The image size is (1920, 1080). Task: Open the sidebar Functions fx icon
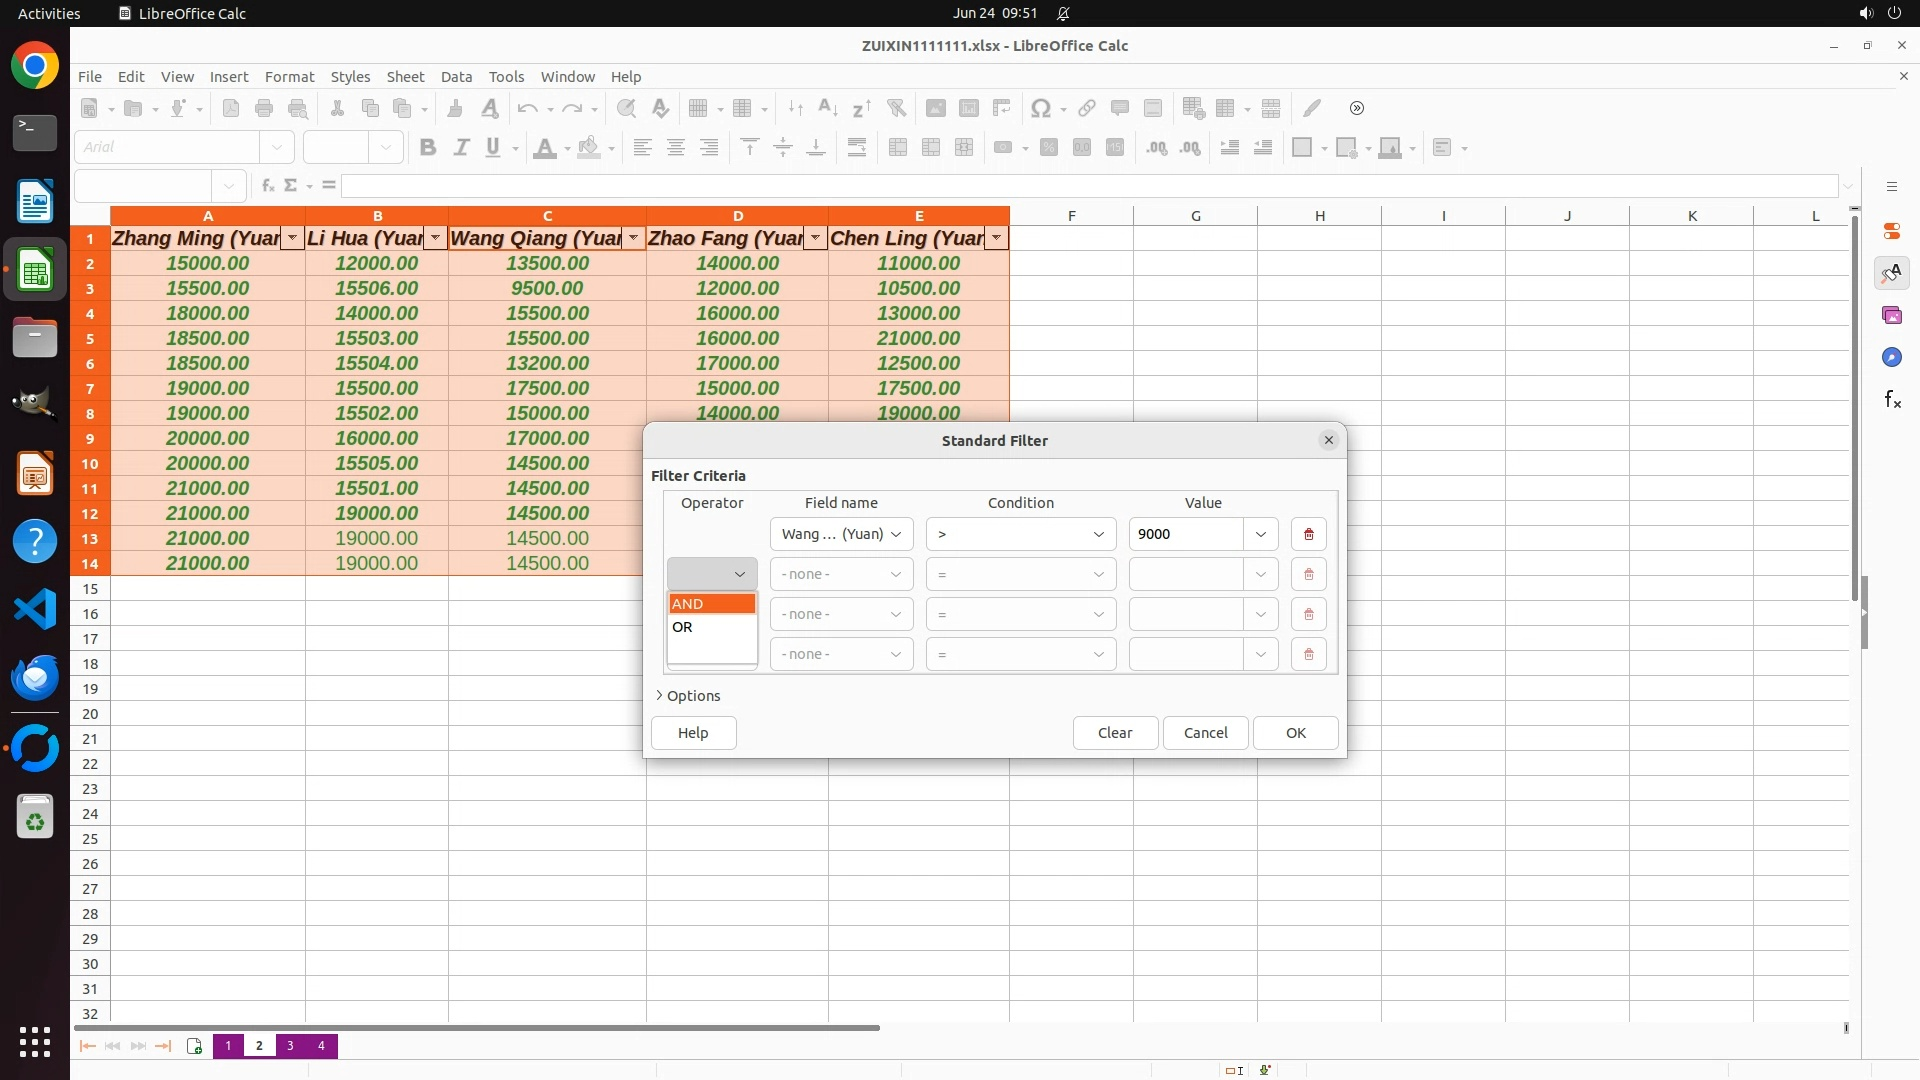(1891, 400)
